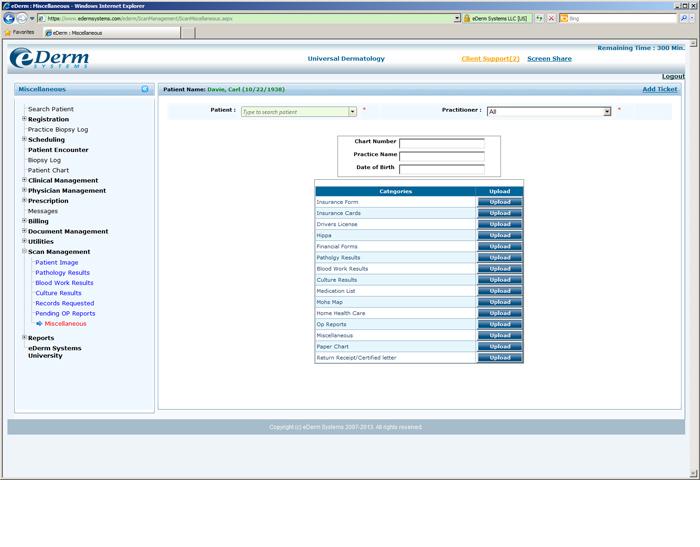
Task: Open Pending OP Reports link
Action: point(65,313)
